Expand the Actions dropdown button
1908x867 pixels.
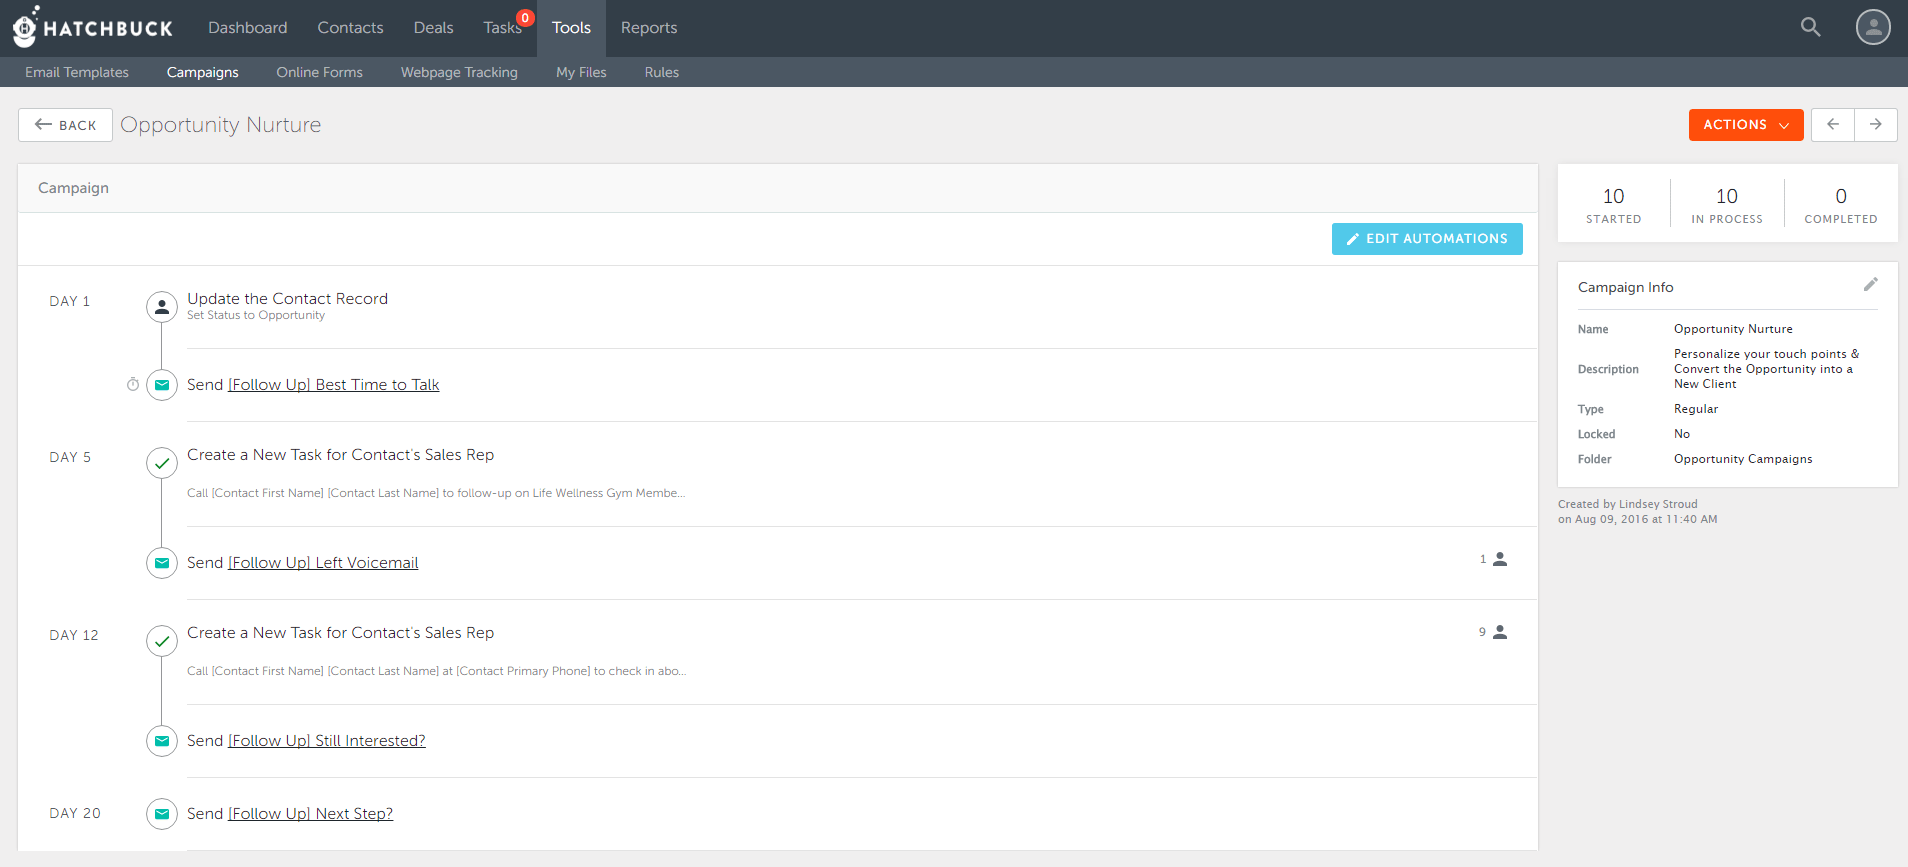coord(1745,125)
